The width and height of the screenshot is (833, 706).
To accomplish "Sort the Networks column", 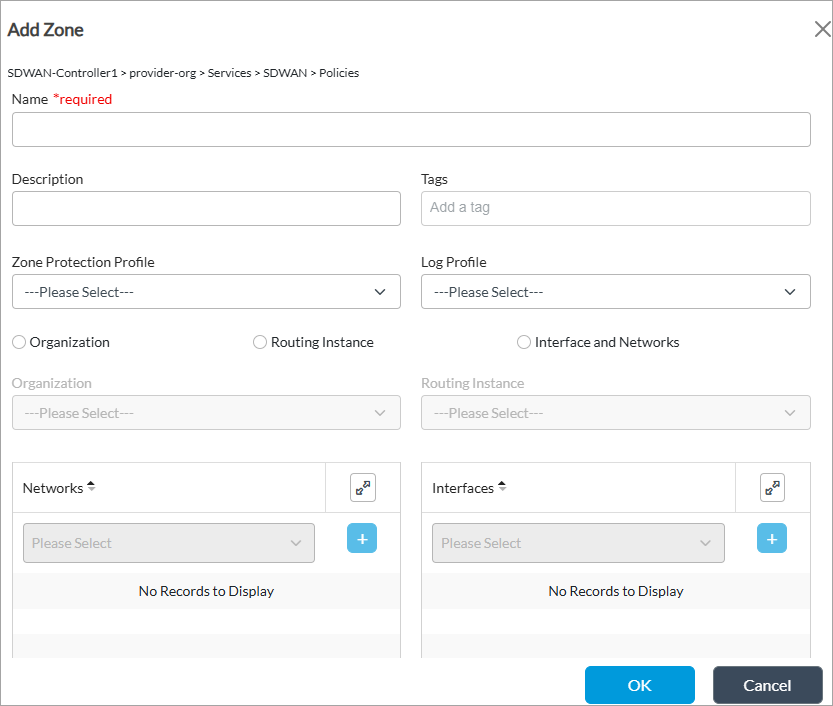I will pos(91,487).
